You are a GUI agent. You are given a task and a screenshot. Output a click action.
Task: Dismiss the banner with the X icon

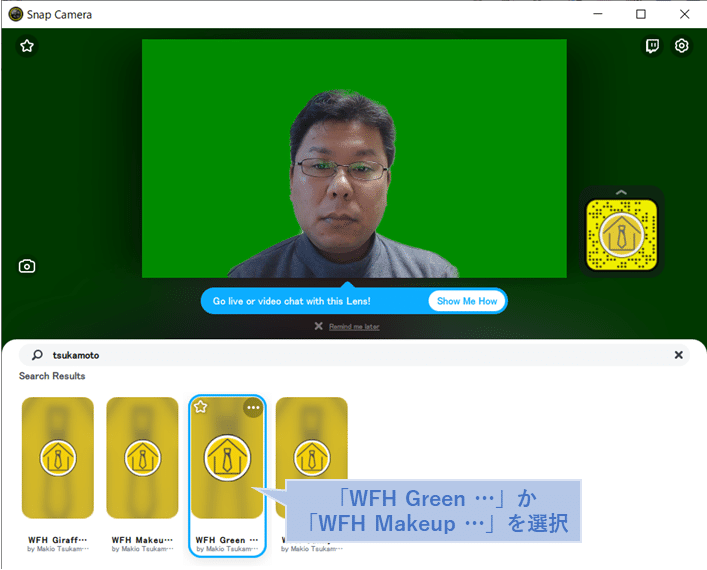(x=318, y=326)
